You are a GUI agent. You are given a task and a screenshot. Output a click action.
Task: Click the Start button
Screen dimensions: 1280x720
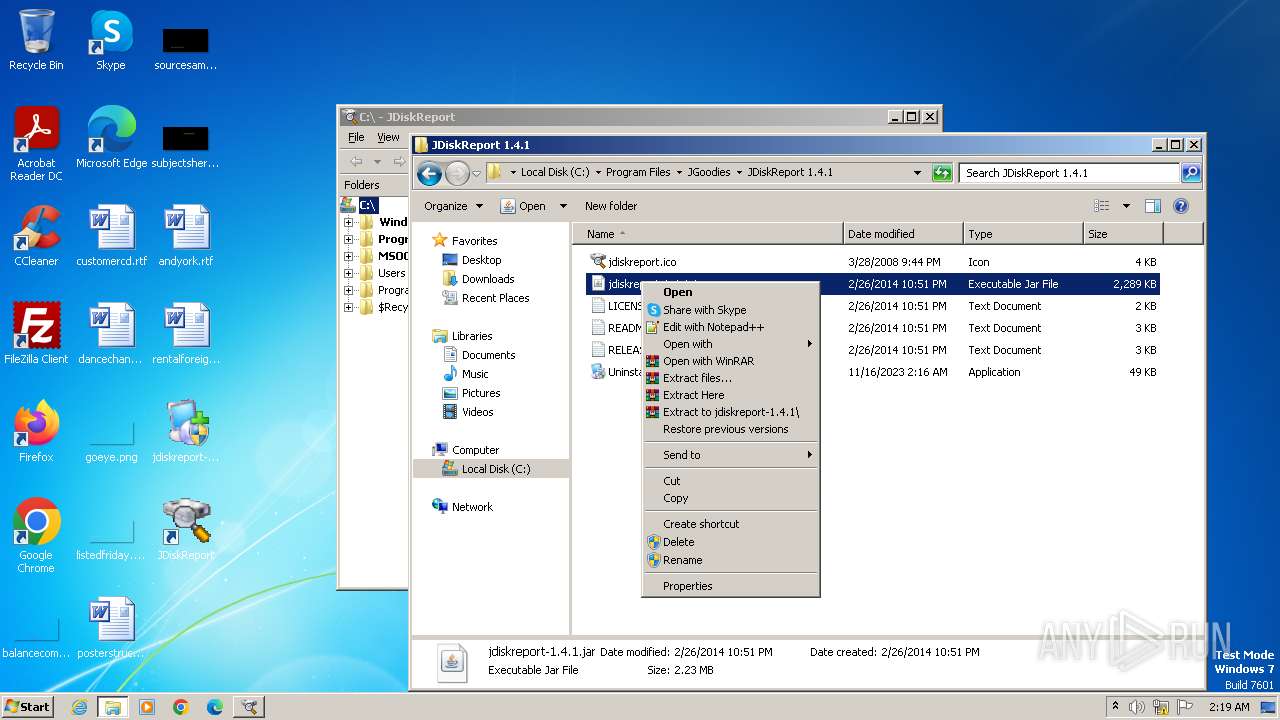point(28,707)
